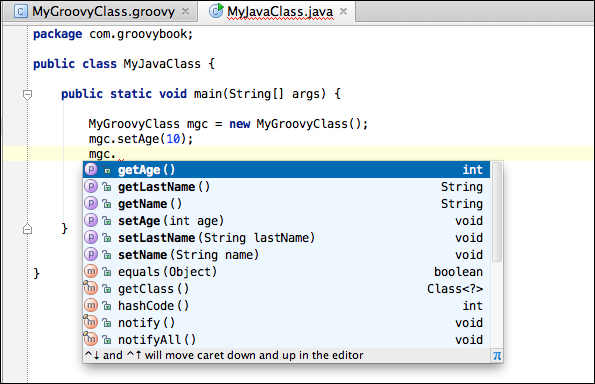Click the package com.groovybook line
The image size is (595, 384).
[x=113, y=34]
